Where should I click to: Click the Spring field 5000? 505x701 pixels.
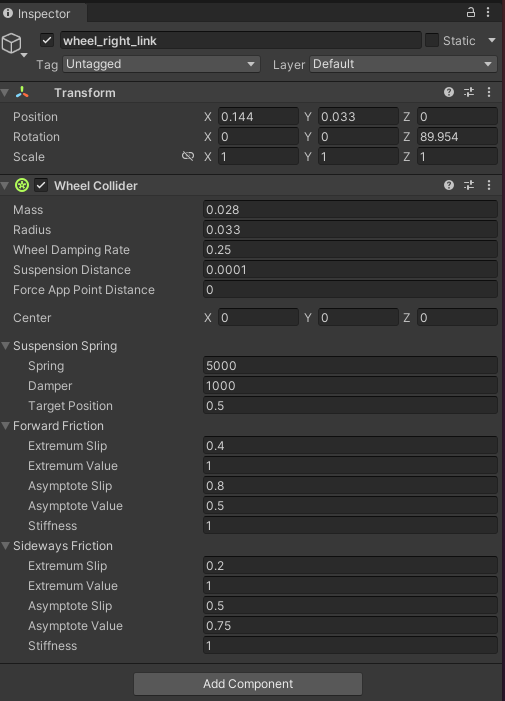click(350, 365)
